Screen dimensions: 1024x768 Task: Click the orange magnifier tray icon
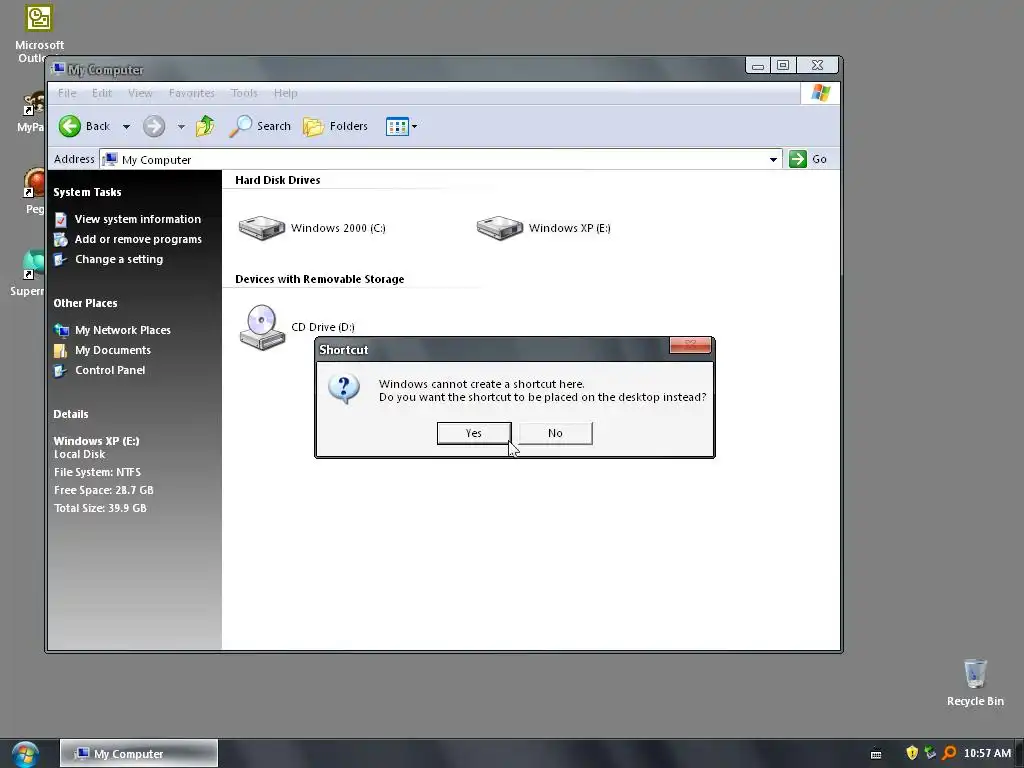[x=949, y=753]
